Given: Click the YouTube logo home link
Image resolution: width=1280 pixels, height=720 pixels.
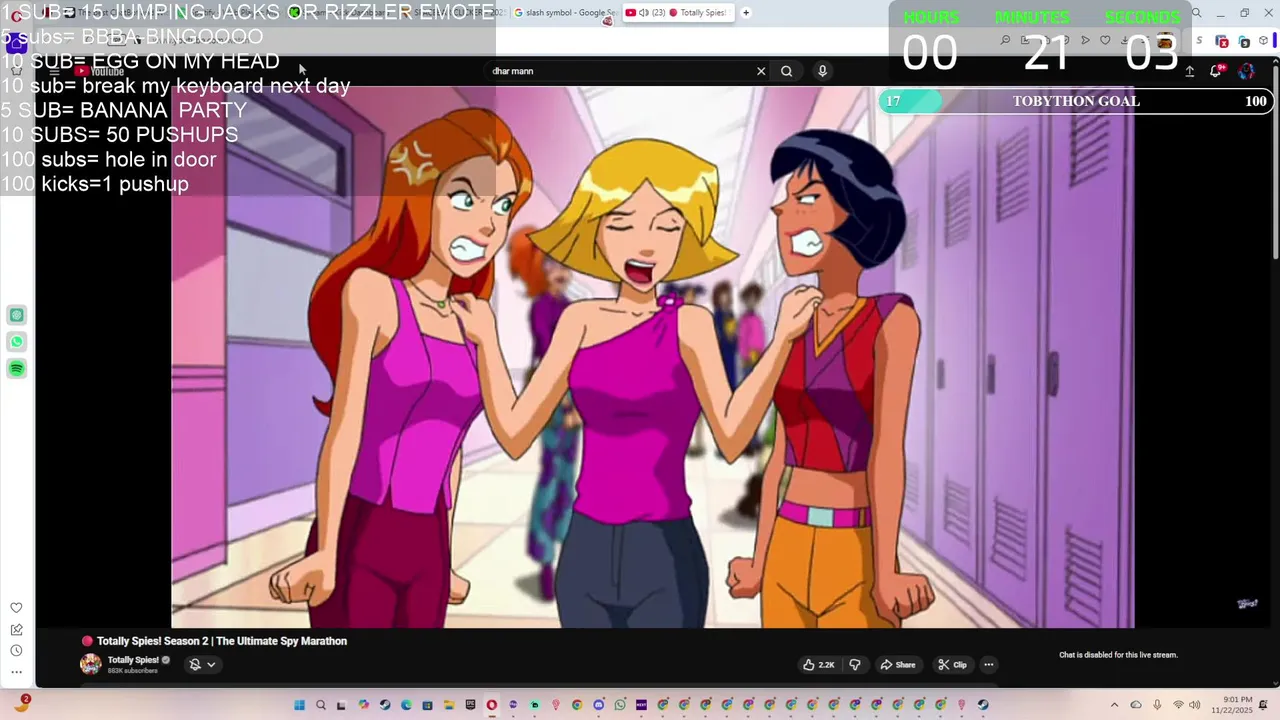Looking at the screenshot, I should (x=100, y=71).
